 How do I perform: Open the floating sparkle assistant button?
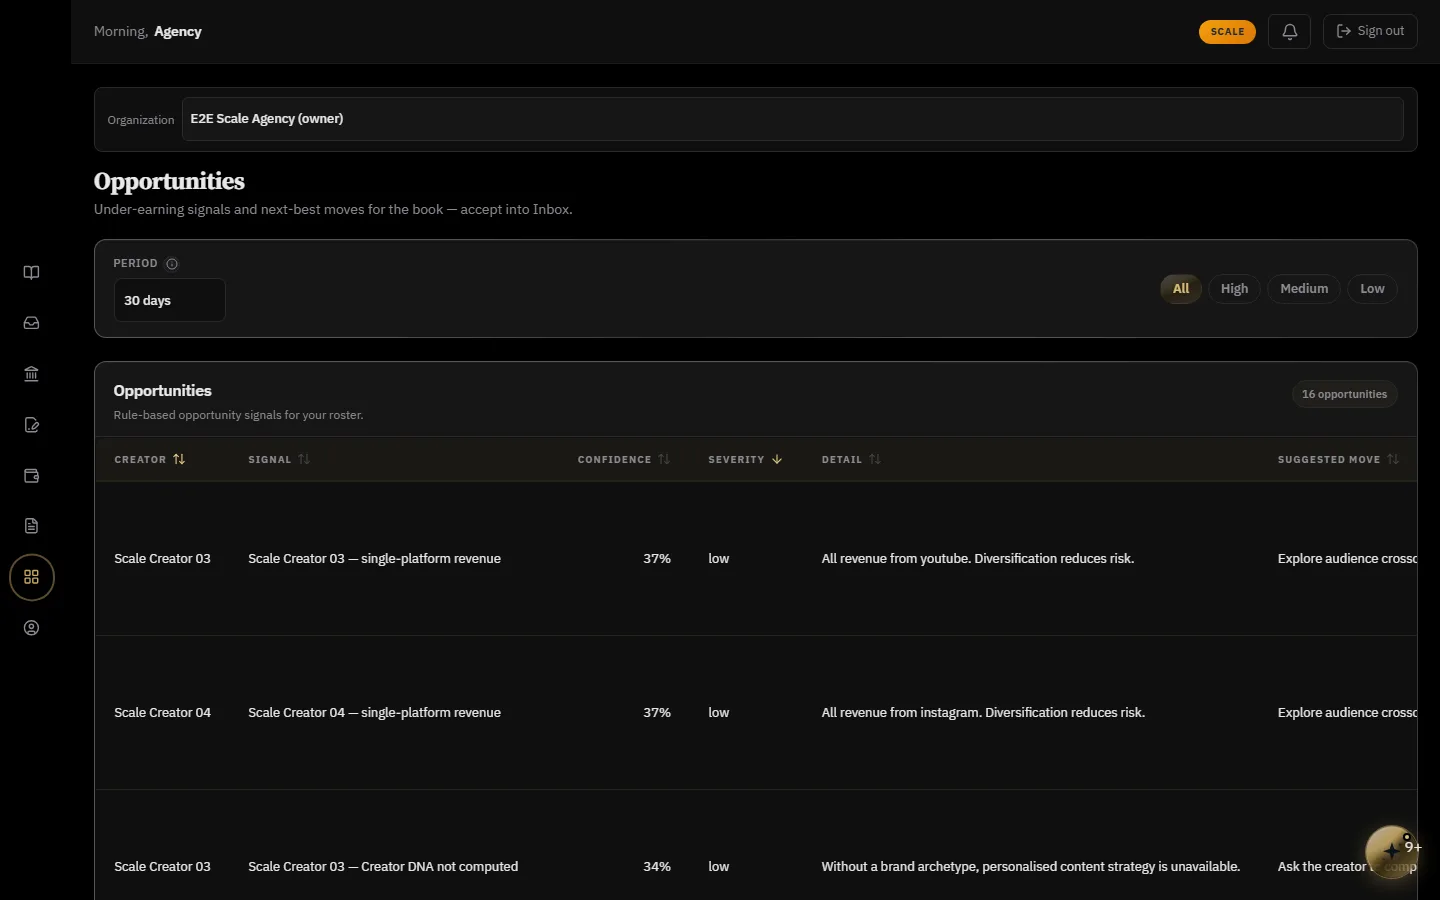tap(1391, 851)
